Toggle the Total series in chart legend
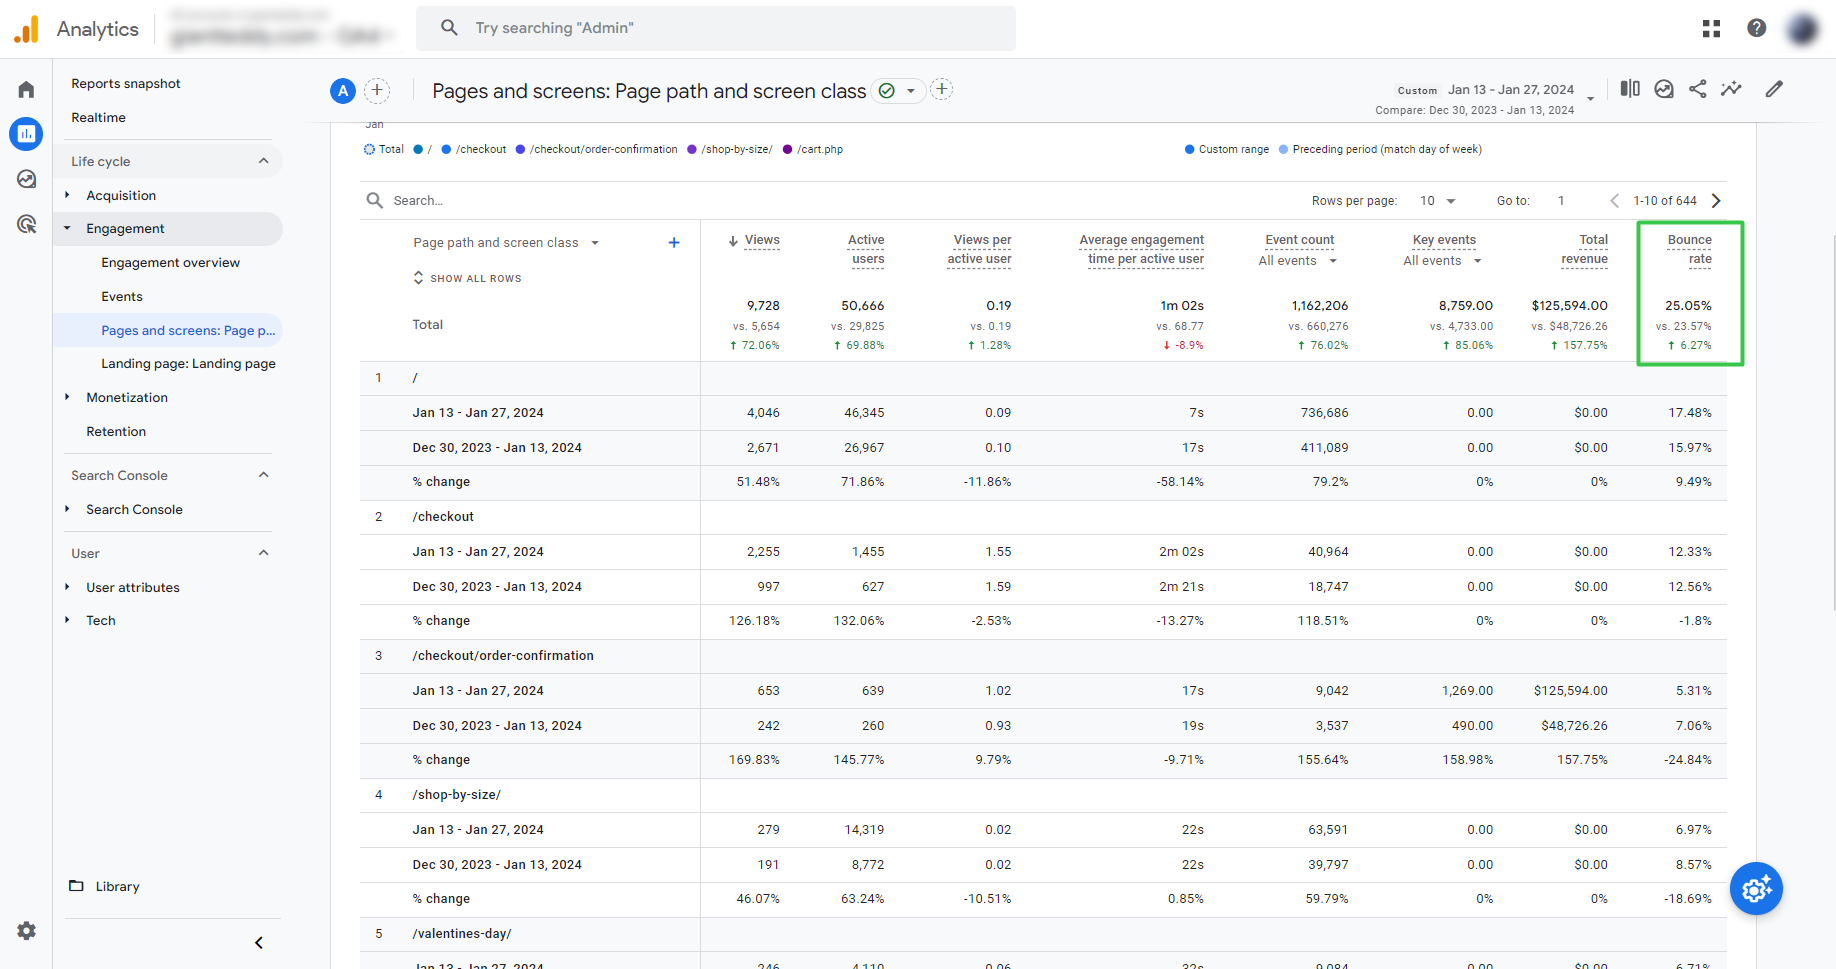 pyautogui.click(x=384, y=149)
